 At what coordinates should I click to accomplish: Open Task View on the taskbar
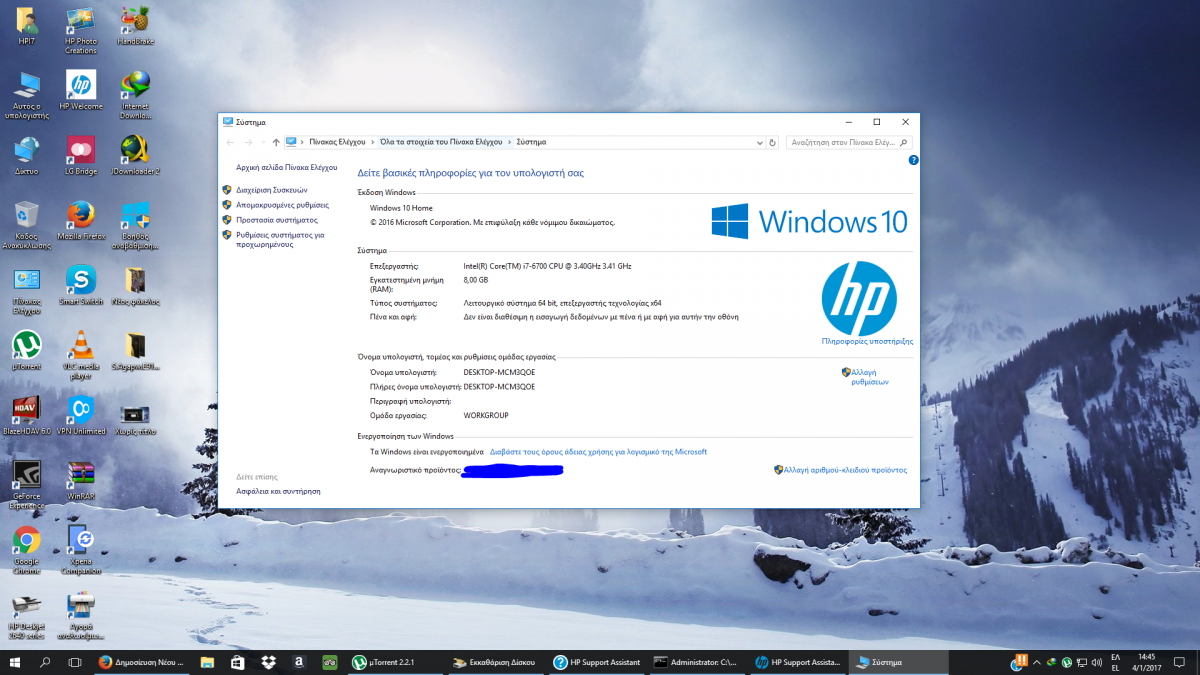point(75,662)
